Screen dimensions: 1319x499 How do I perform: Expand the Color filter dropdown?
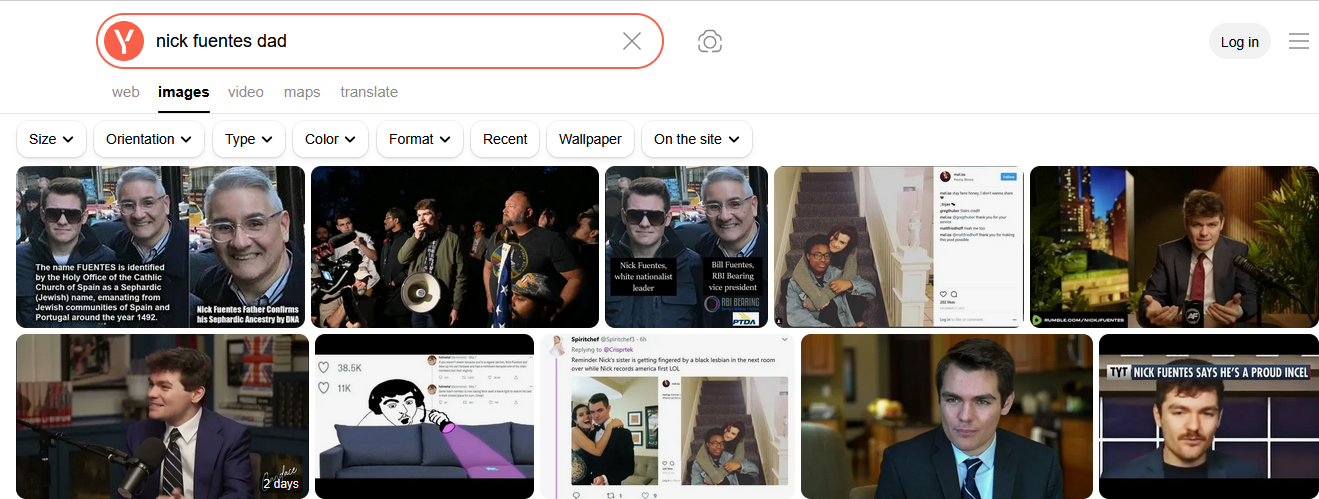coord(331,139)
